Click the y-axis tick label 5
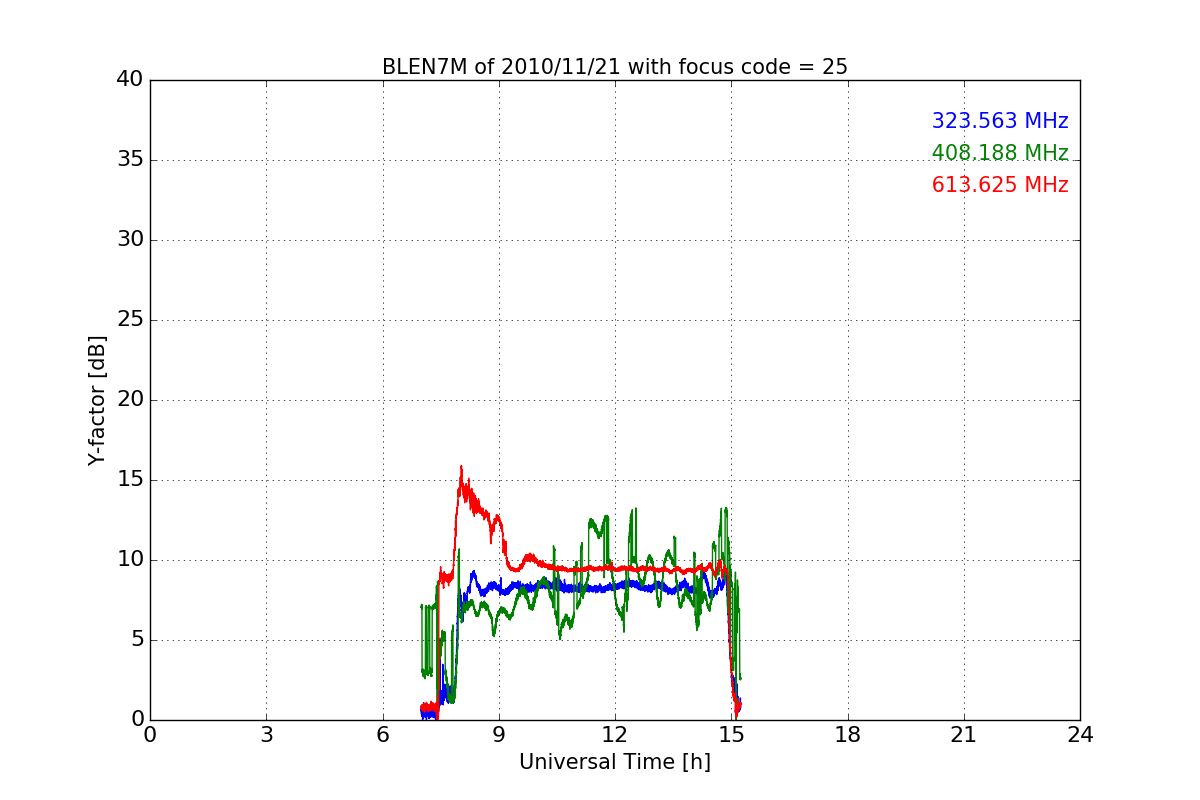The height and width of the screenshot is (800, 1200). (x=137, y=640)
